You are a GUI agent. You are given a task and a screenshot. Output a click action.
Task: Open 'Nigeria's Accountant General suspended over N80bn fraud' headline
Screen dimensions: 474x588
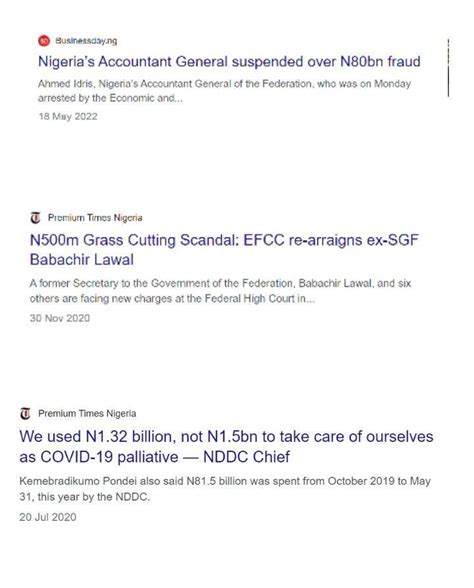(229, 62)
